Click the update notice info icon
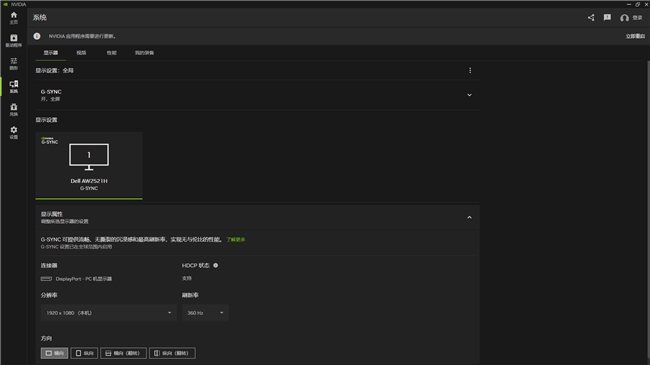The height and width of the screenshot is (365, 650). (37, 36)
